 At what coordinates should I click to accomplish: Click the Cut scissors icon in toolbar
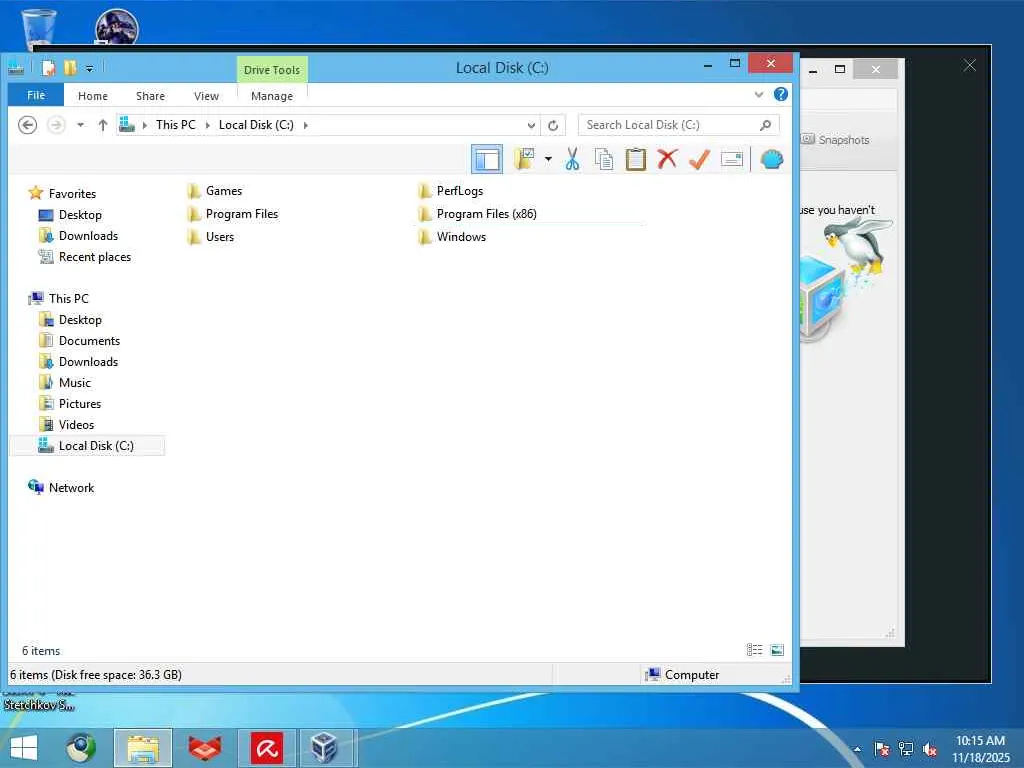coord(573,159)
